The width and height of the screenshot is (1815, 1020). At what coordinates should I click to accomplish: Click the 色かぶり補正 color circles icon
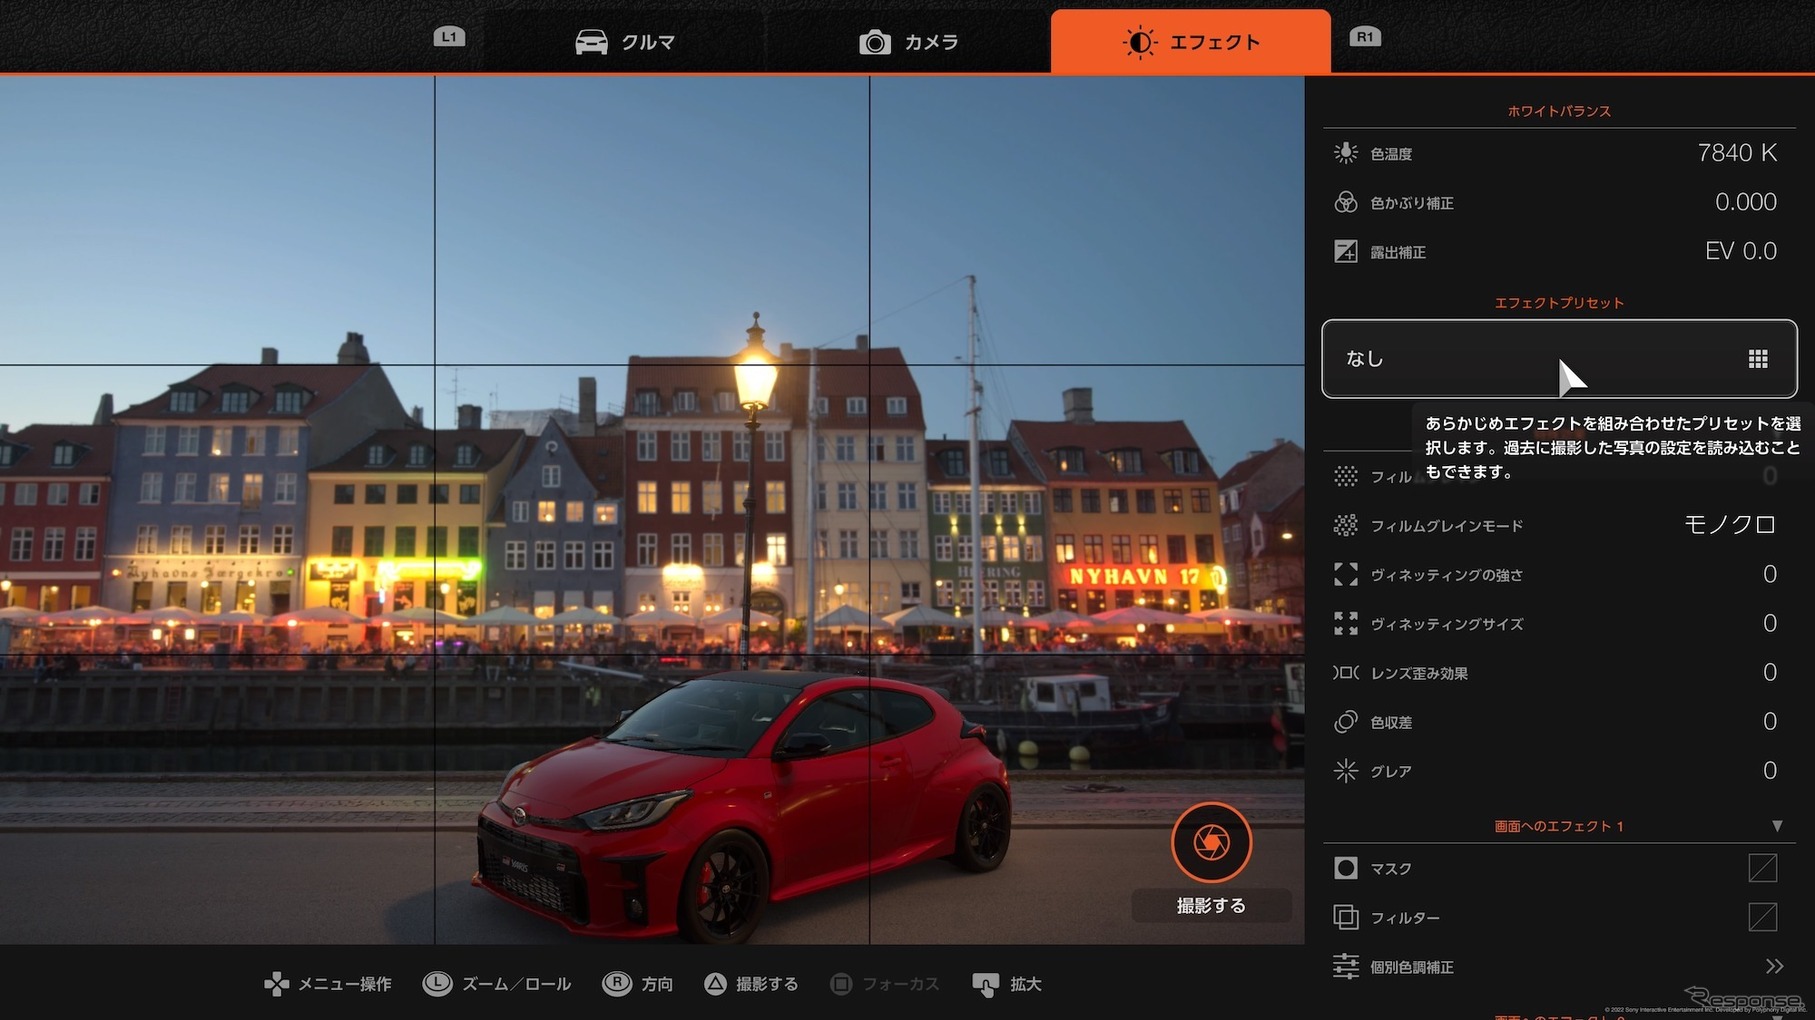click(x=1346, y=202)
